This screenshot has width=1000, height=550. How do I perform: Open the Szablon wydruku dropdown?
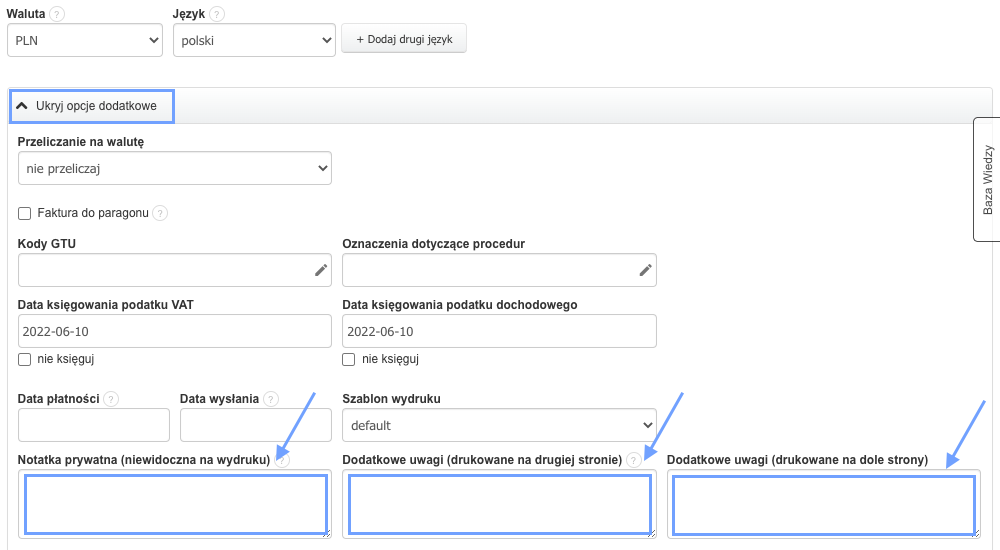click(499, 425)
